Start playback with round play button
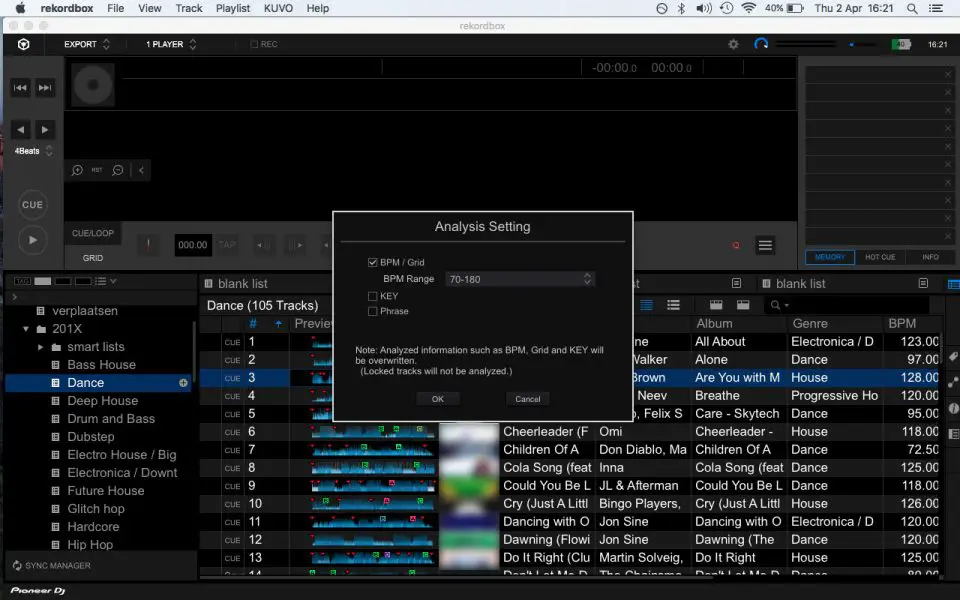Viewport: 960px width, 600px height. point(32,240)
